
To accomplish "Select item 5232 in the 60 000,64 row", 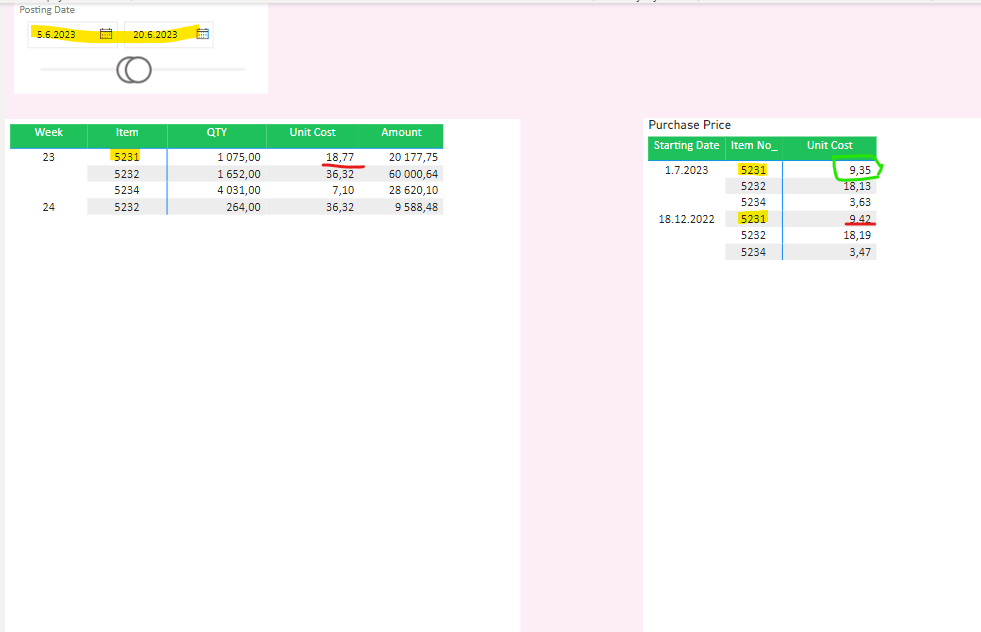I will [x=126, y=174].
